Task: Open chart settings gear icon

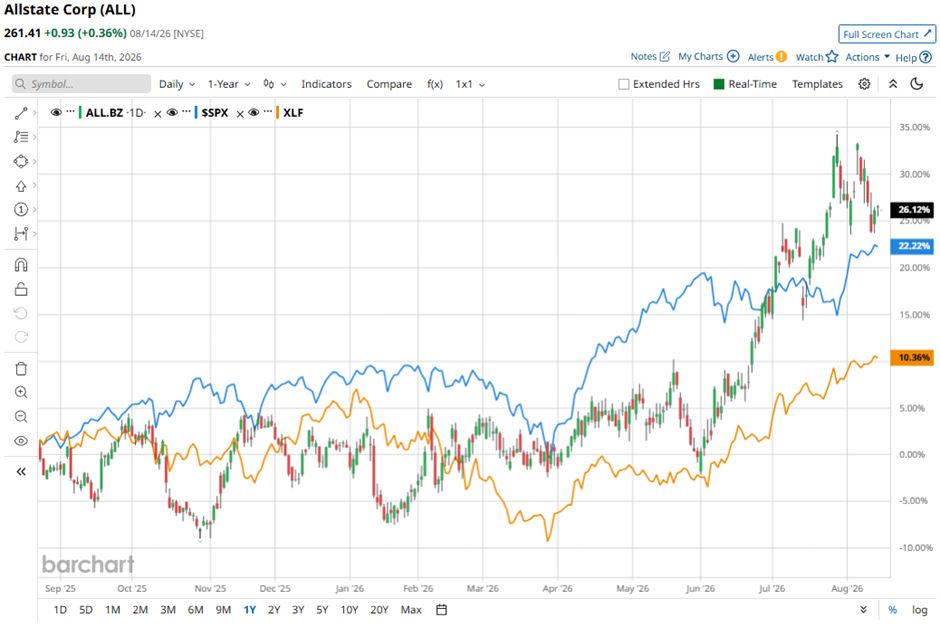Action: coord(864,84)
